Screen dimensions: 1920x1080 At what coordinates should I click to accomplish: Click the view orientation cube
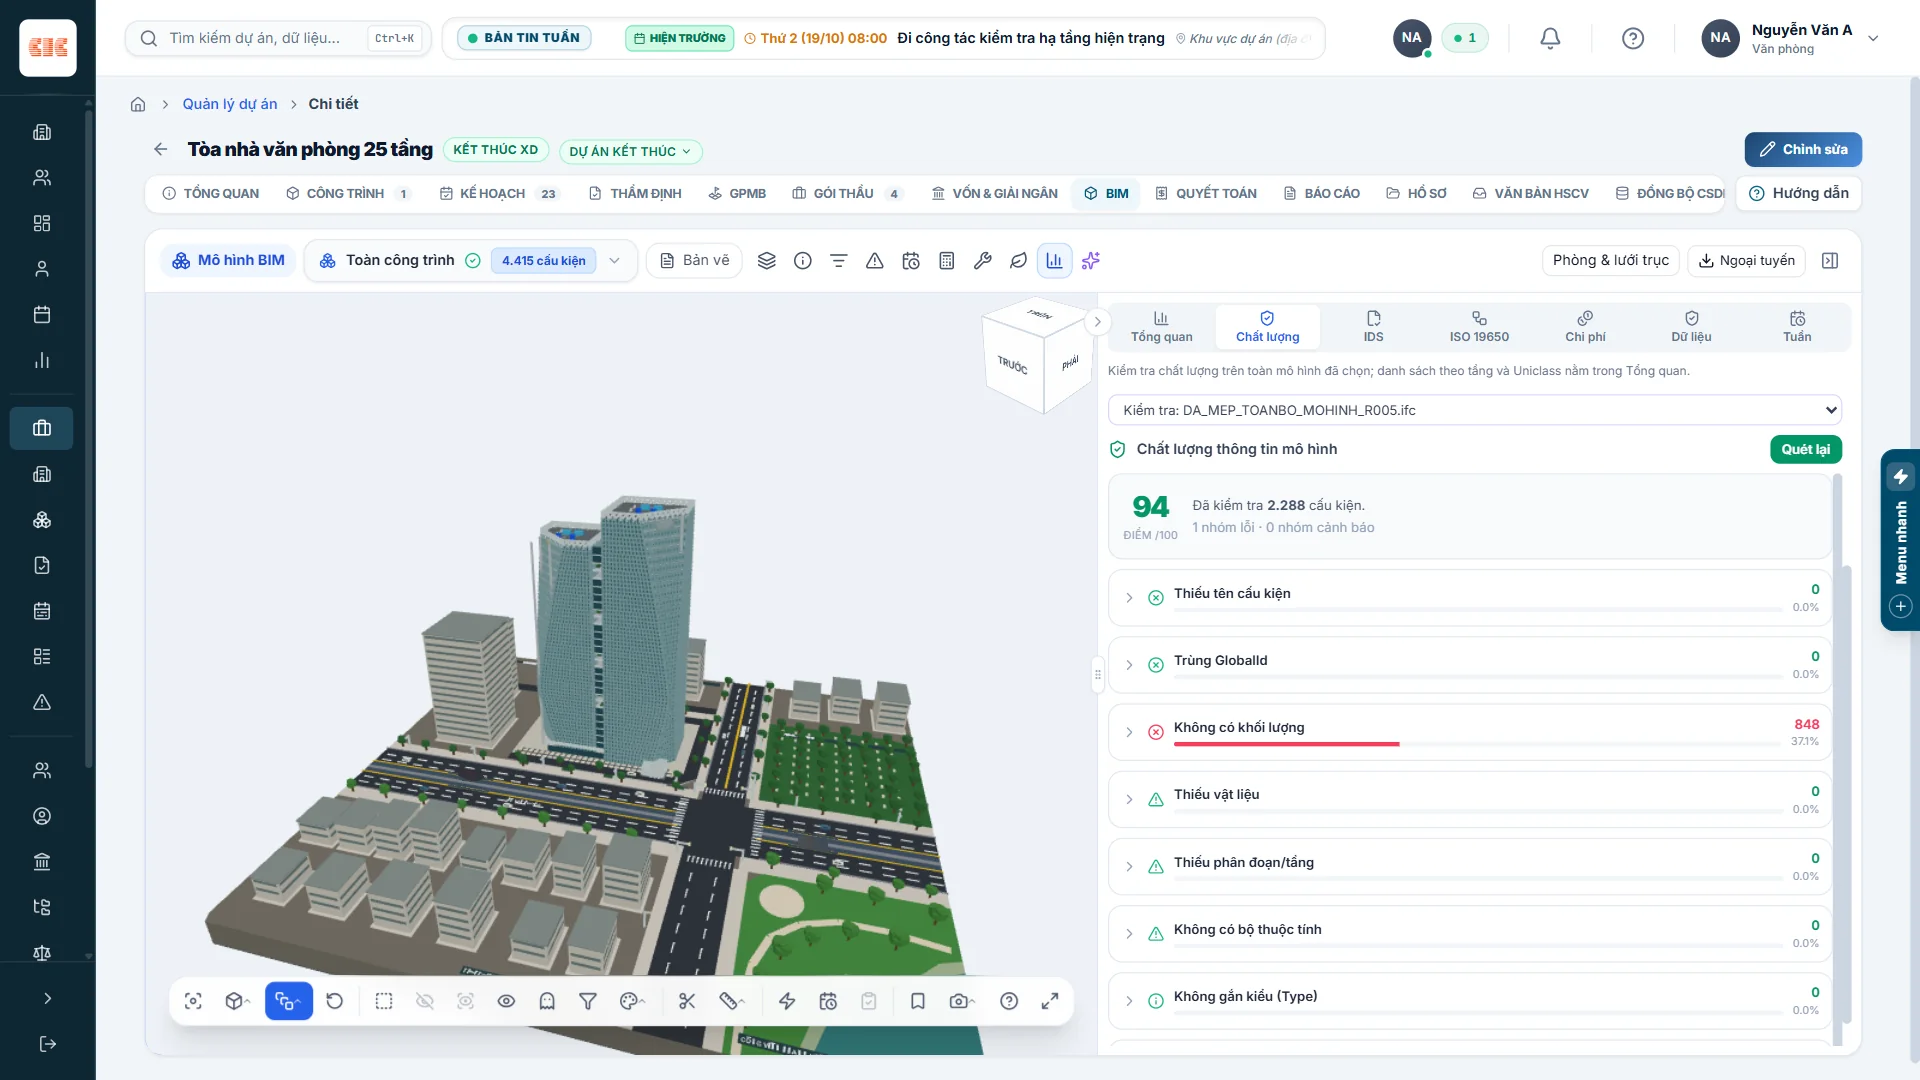(x=1038, y=355)
